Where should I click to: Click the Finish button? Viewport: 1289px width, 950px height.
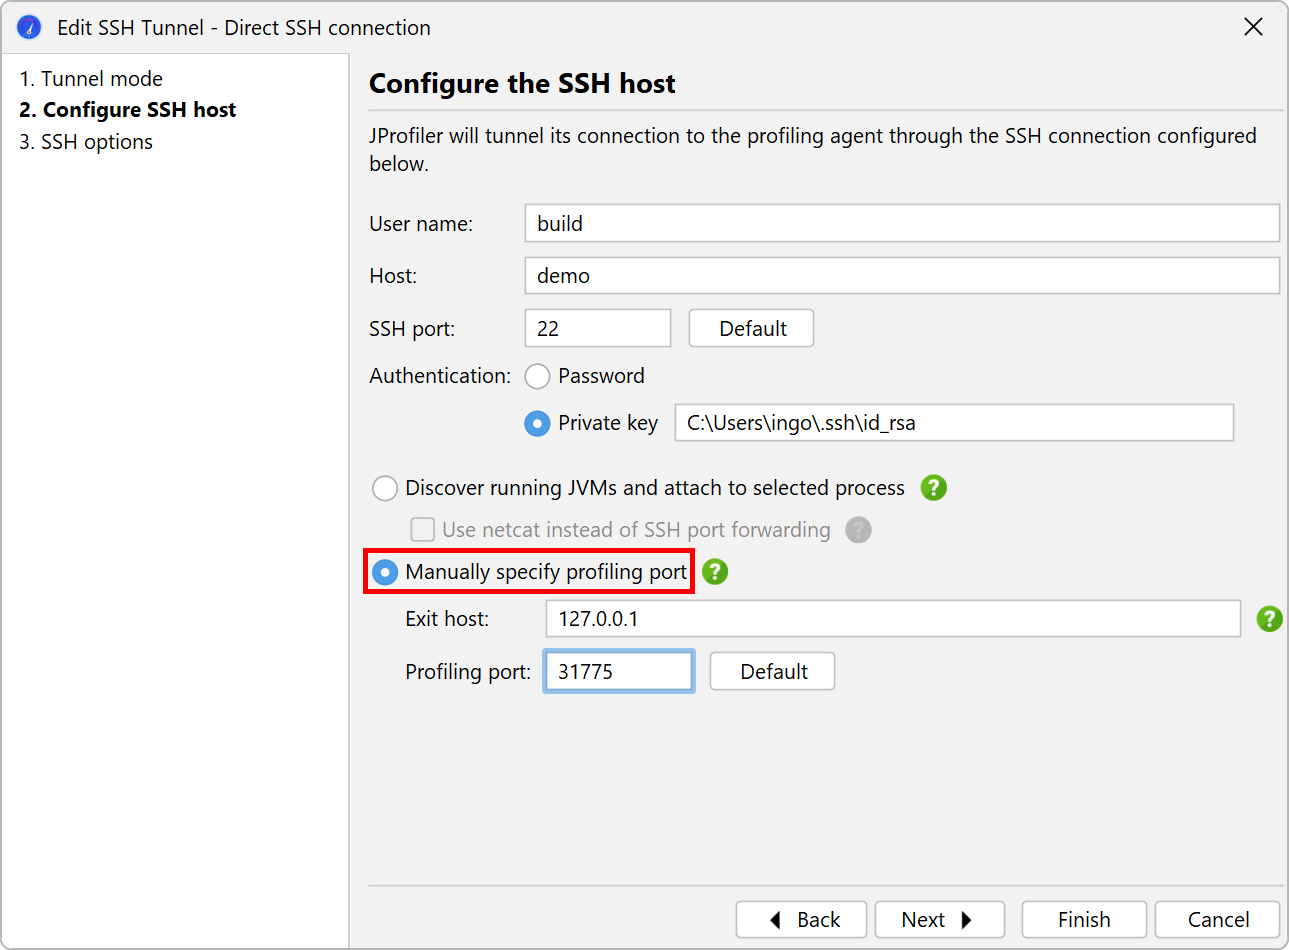pos(1084,920)
